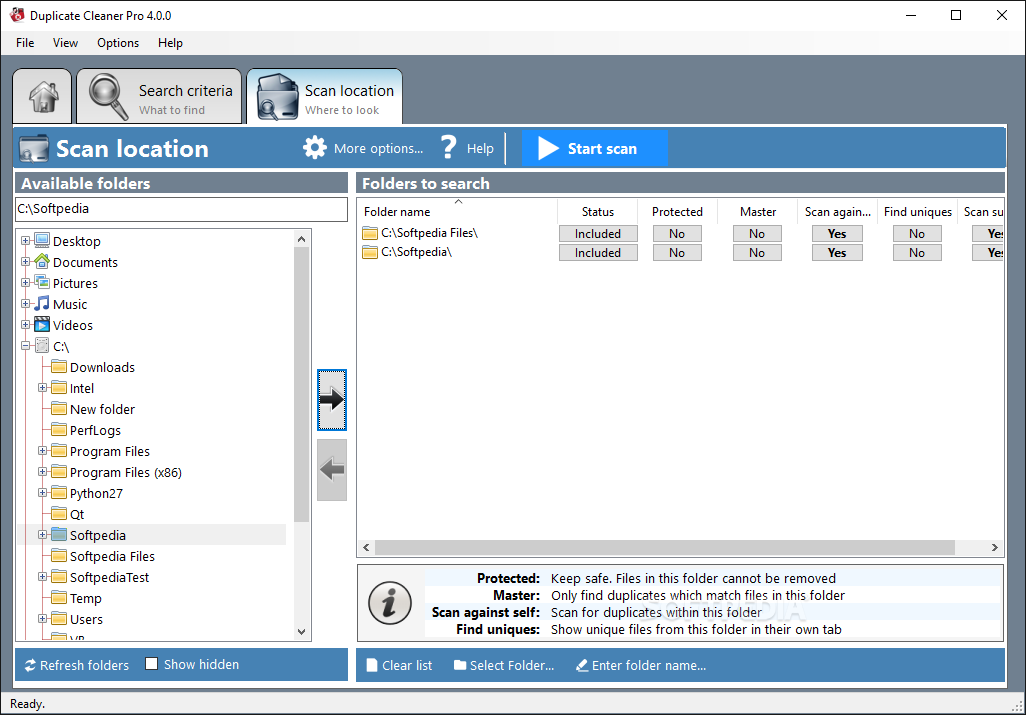
Task: Toggle Scan against self for C:\Softpedia\
Action: (837, 253)
